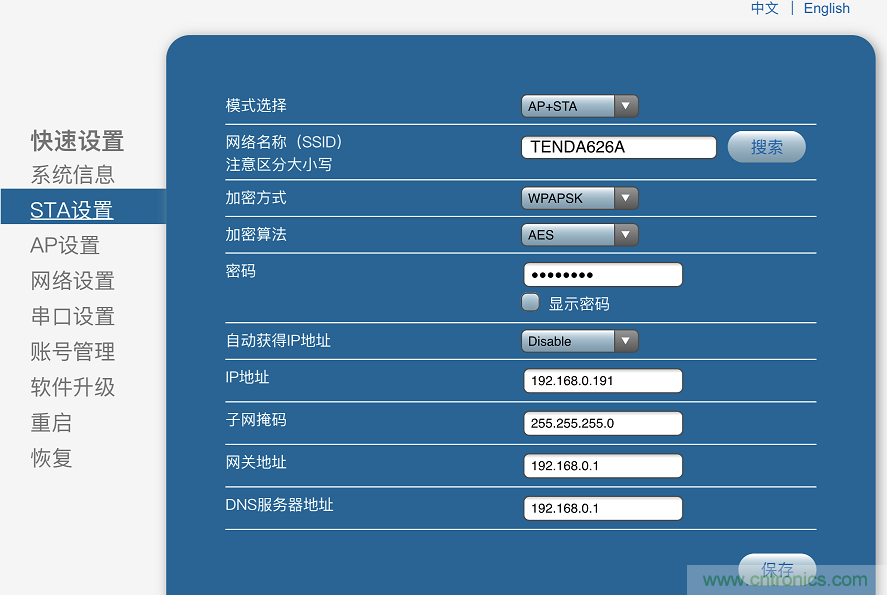Screen dimensions: 887x595
Task: Navigate to 网络设置
Action: [x=72, y=281]
